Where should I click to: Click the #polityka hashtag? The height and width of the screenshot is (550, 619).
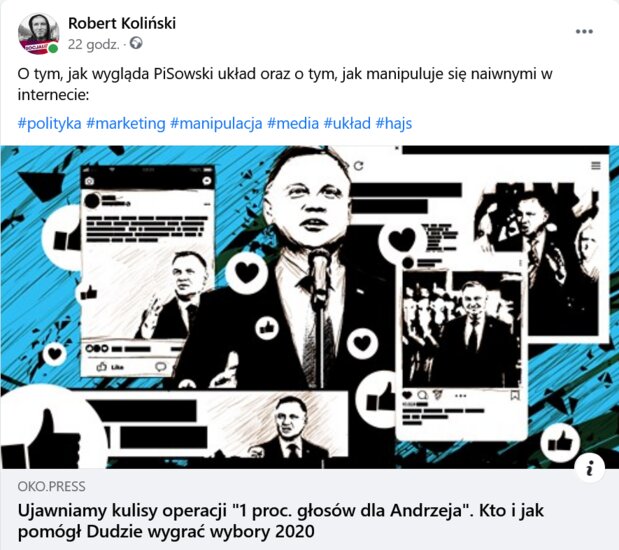[x=49, y=123]
